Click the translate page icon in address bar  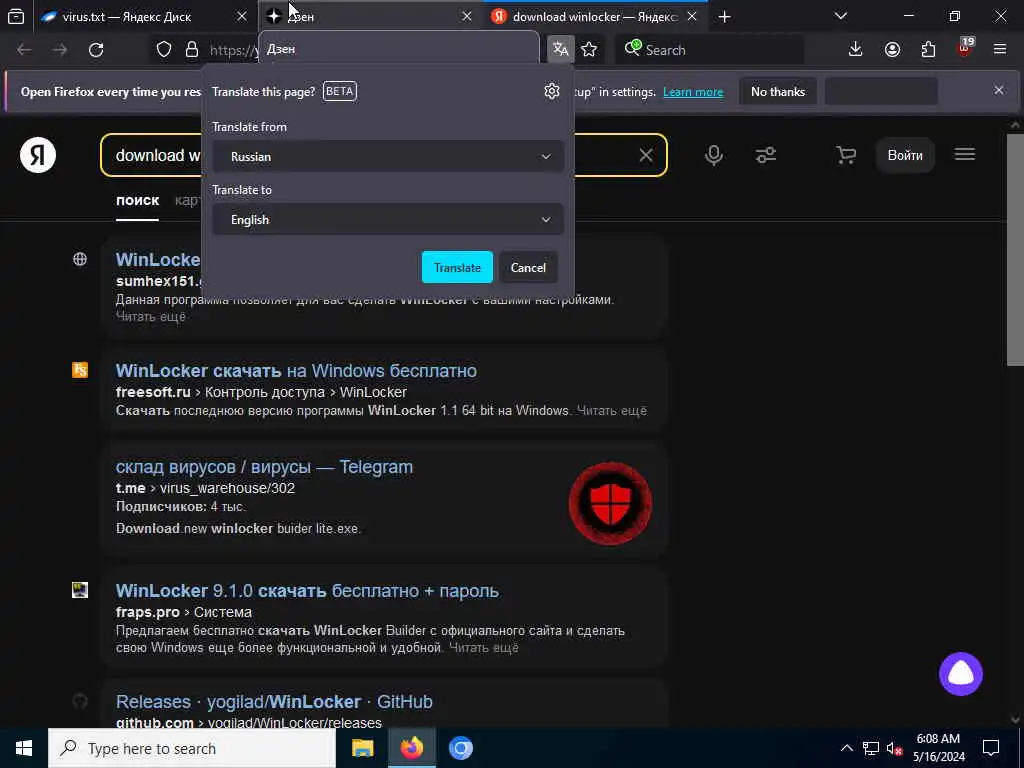click(560, 50)
